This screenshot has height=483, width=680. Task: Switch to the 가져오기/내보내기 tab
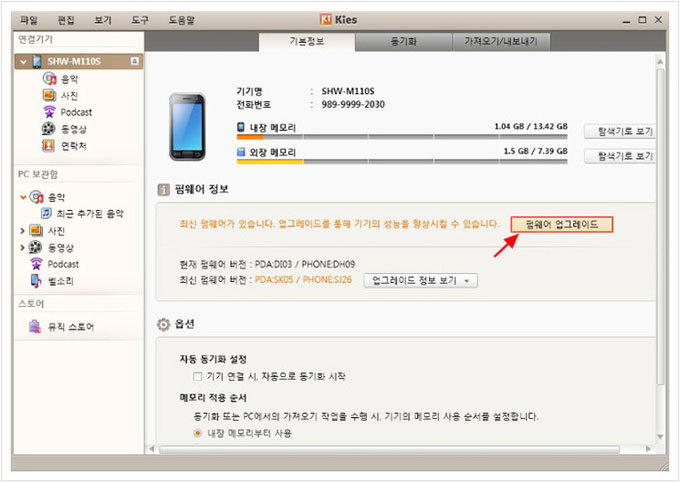pos(501,42)
